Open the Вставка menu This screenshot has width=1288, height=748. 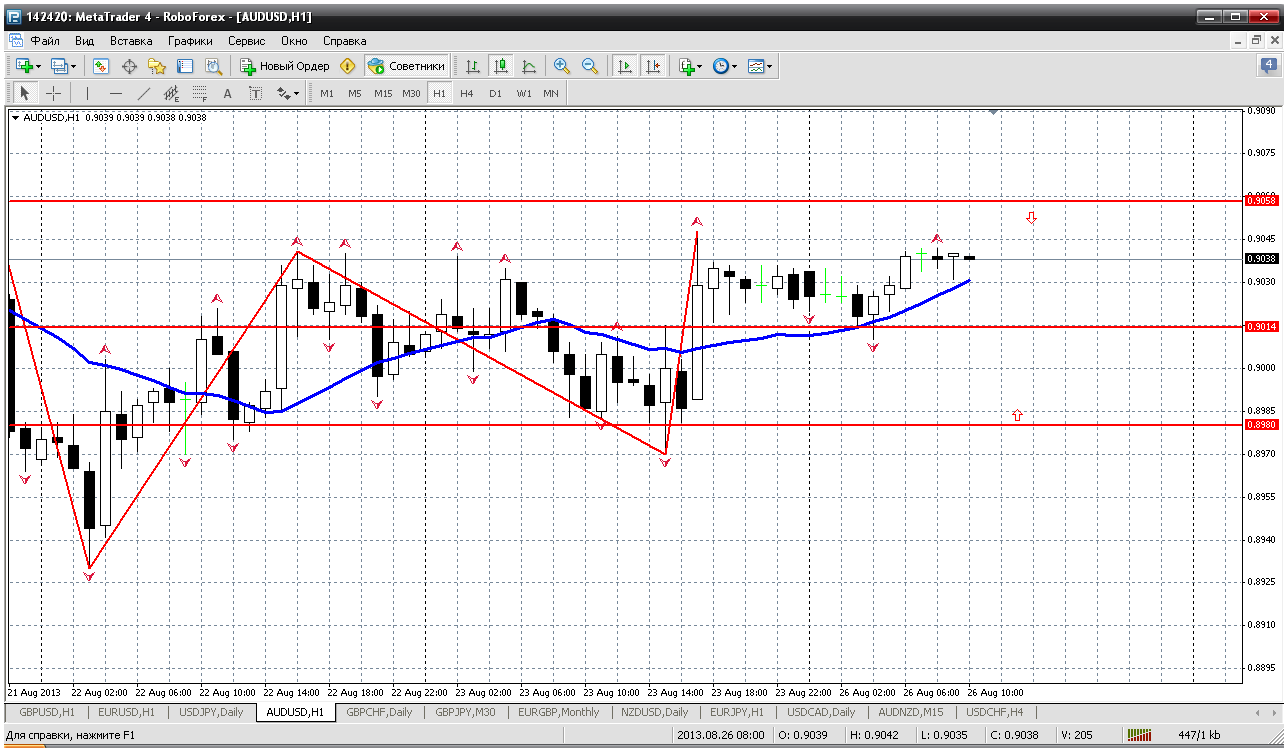click(131, 41)
